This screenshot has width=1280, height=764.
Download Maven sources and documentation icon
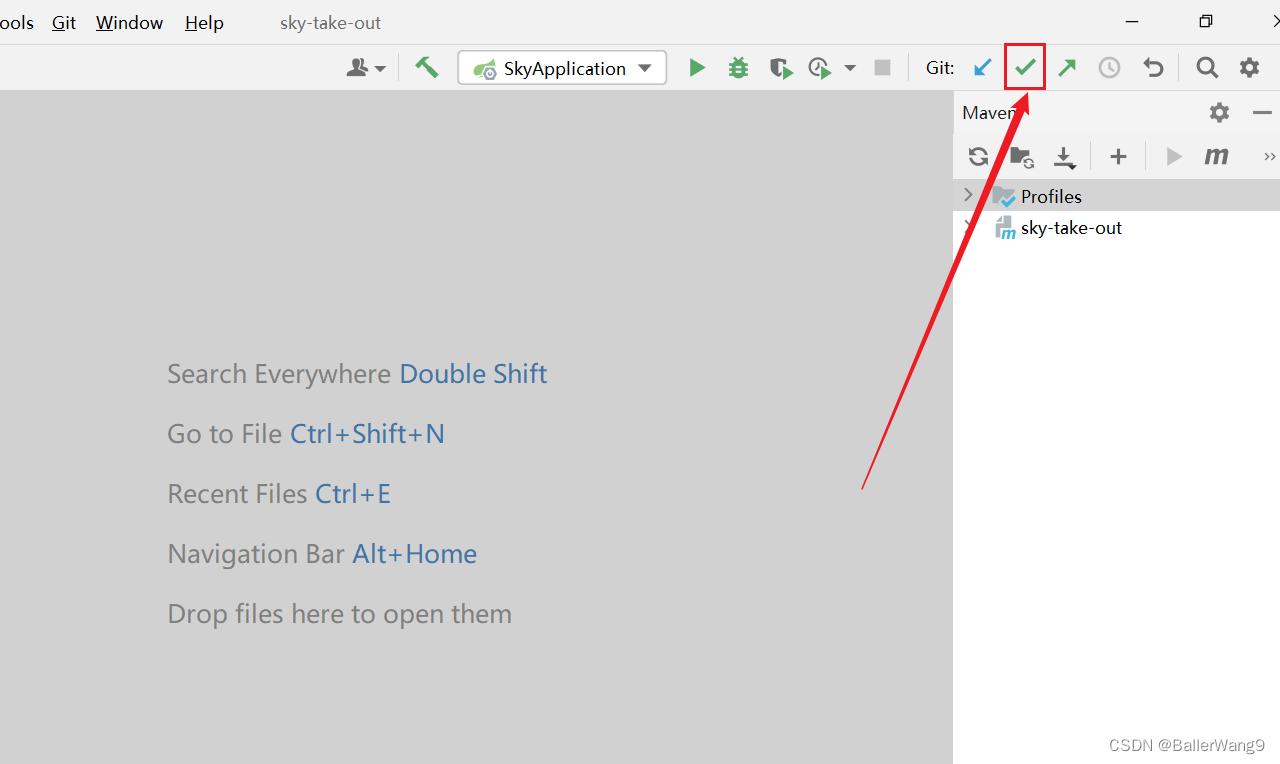(x=1065, y=157)
